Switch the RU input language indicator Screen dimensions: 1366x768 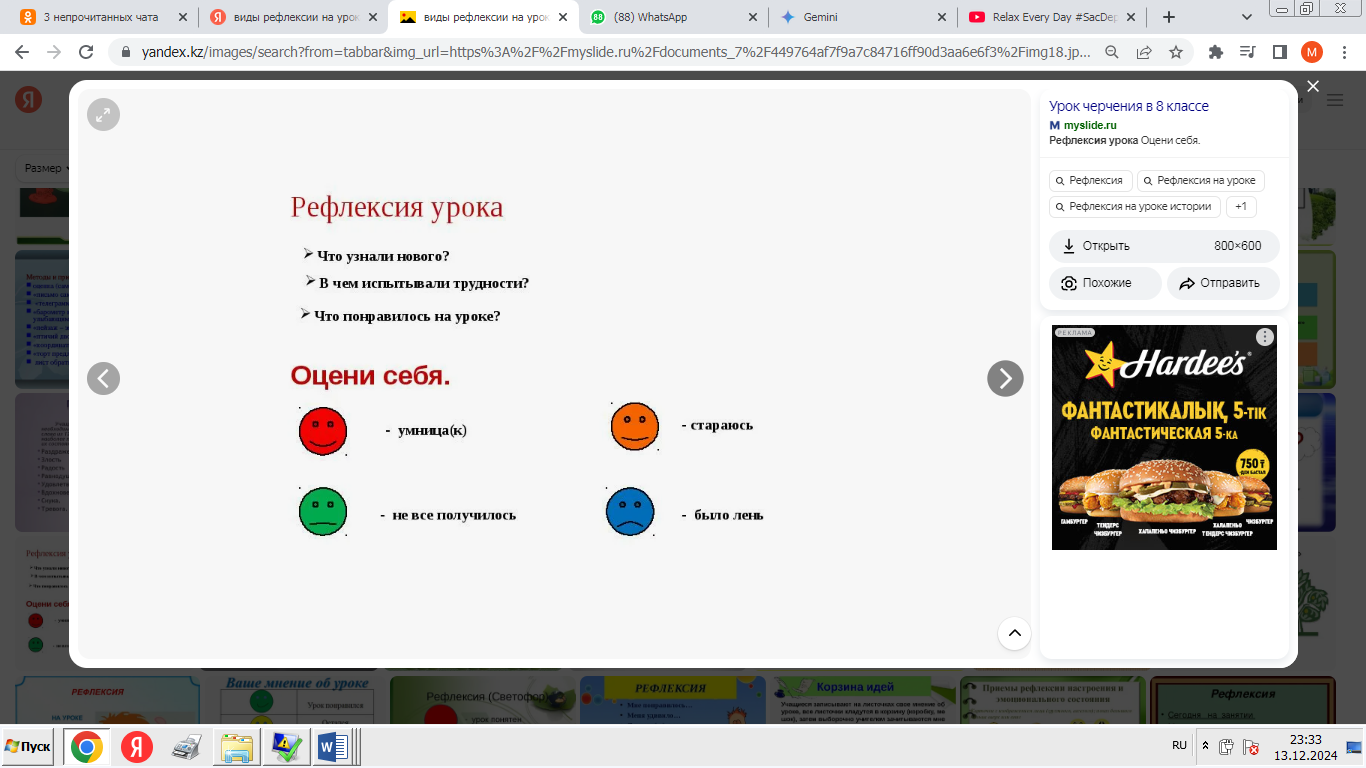1179,746
